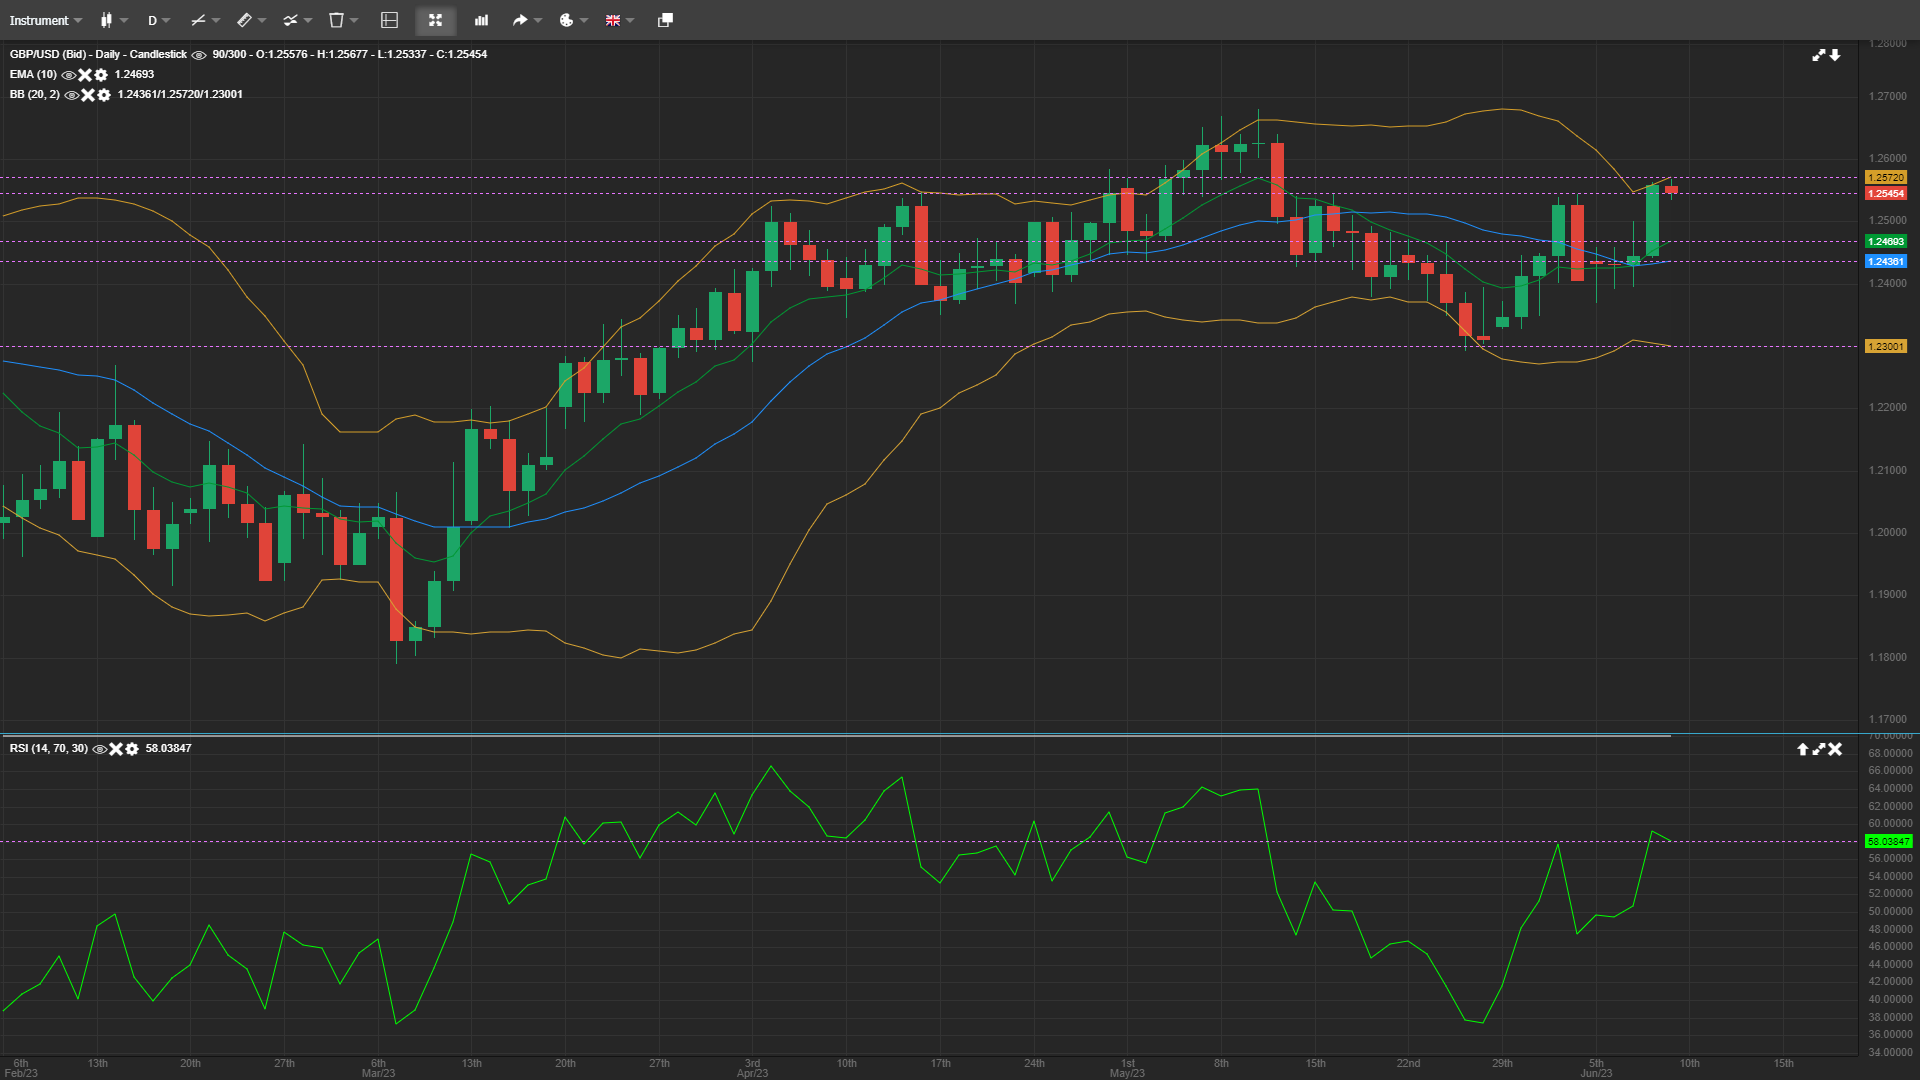This screenshot has height=1080, width=1920.
Task: Open the share arrow menu
Action: click(x=520, y=20)
